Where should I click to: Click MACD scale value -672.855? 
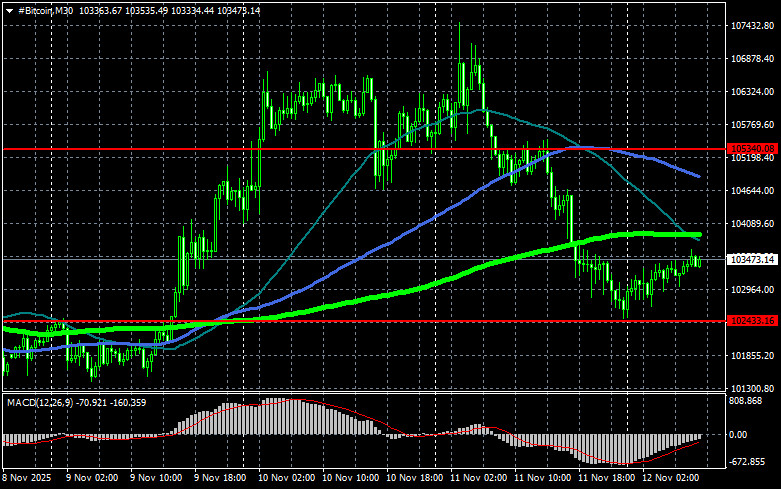pos(747,462)
